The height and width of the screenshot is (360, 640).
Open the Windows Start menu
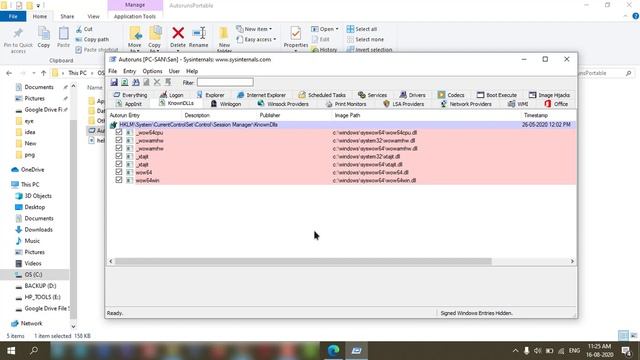11,350
